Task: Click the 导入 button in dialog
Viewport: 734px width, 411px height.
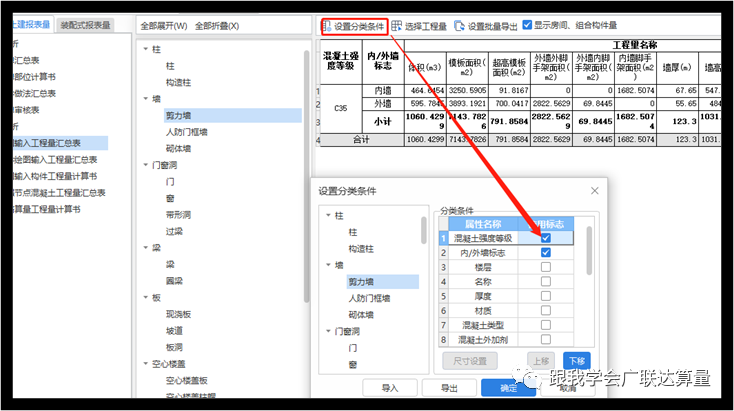Action: click(389, 388)
